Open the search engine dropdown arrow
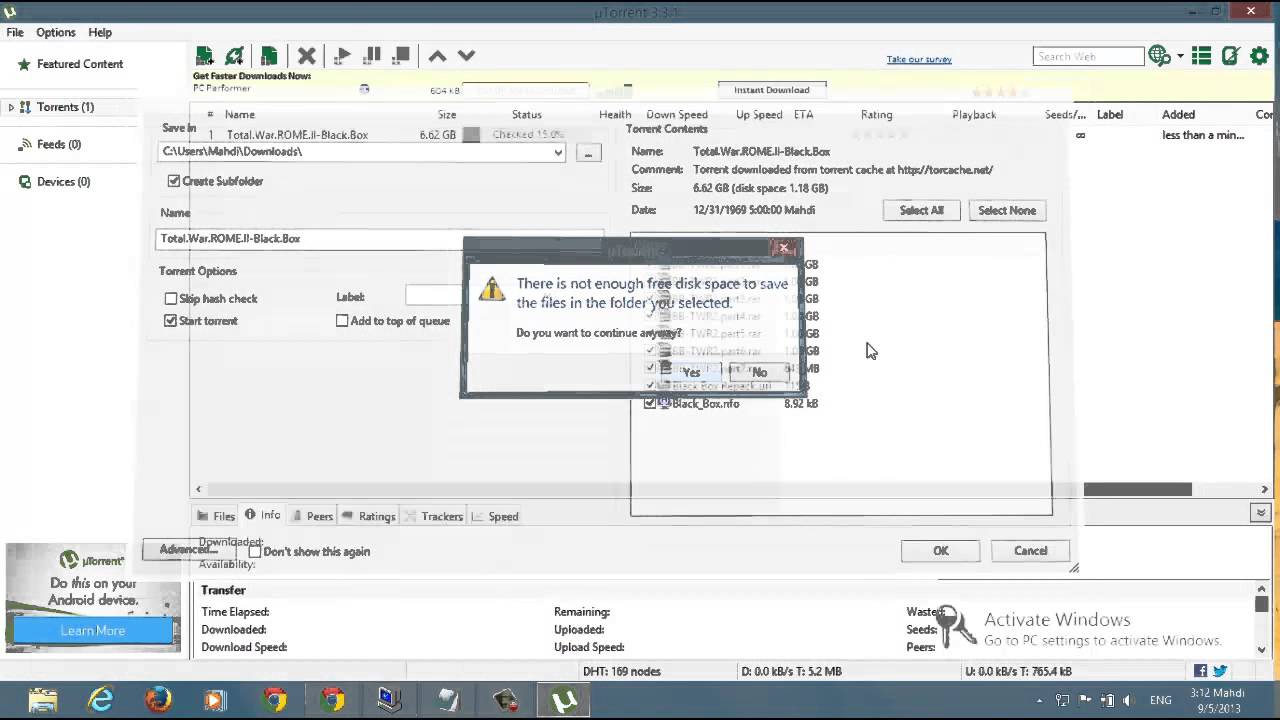1280x720 pixels. pyautogui.click(x=1181, y=57)
